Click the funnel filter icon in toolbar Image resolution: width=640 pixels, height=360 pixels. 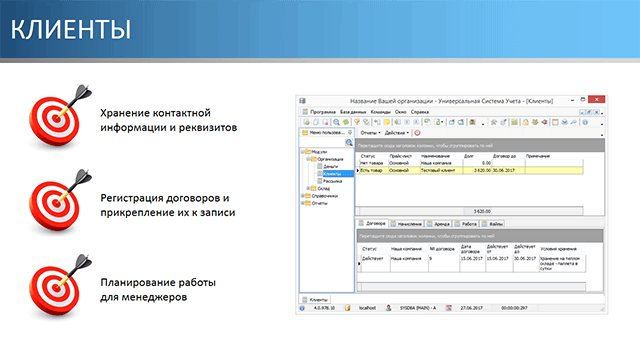click(357, 122)
